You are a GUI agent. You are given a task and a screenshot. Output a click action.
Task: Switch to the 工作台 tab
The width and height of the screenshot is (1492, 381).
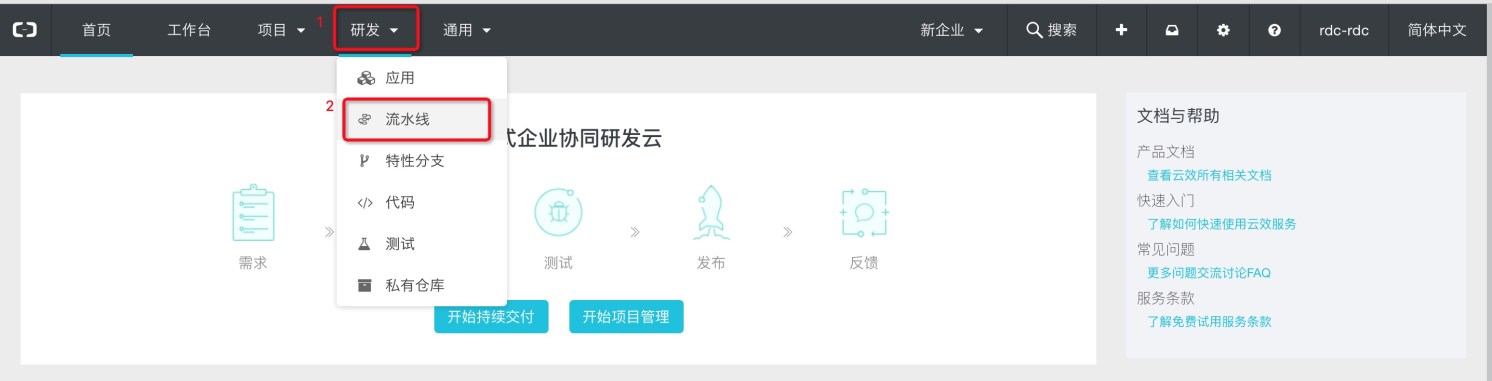[189, 30]
